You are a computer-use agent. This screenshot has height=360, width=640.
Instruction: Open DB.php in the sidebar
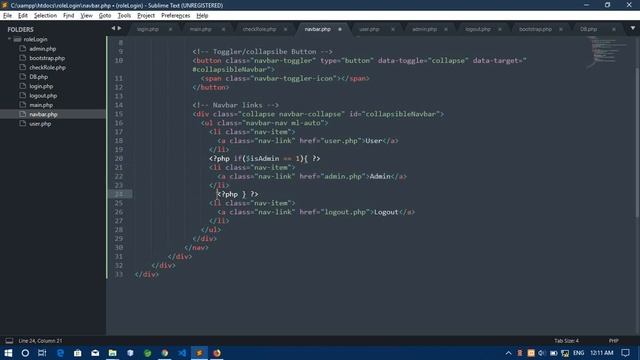point(38,77)
